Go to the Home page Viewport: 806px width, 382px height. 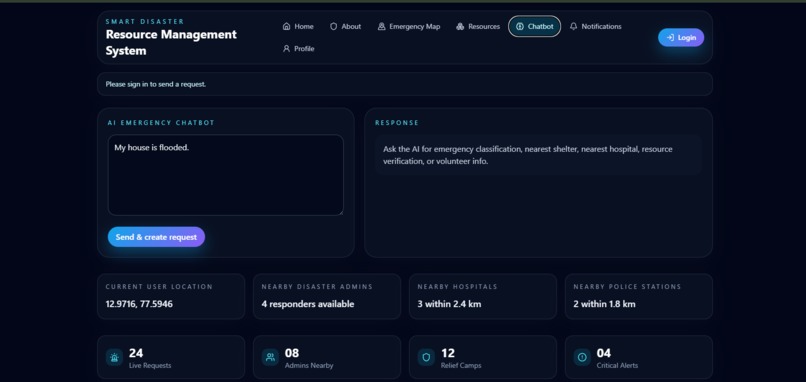click(x=298, y=26)
